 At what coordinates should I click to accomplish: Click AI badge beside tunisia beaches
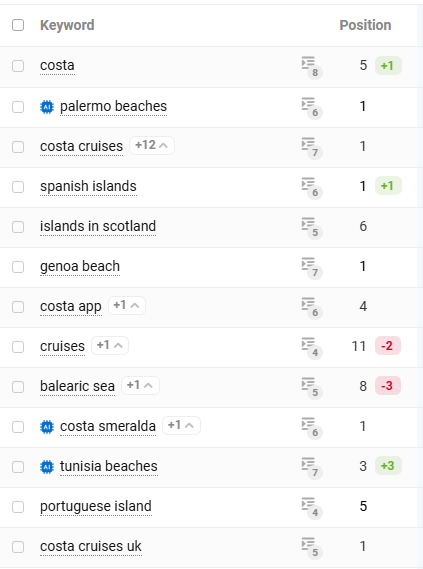click(x=47, y=467)
